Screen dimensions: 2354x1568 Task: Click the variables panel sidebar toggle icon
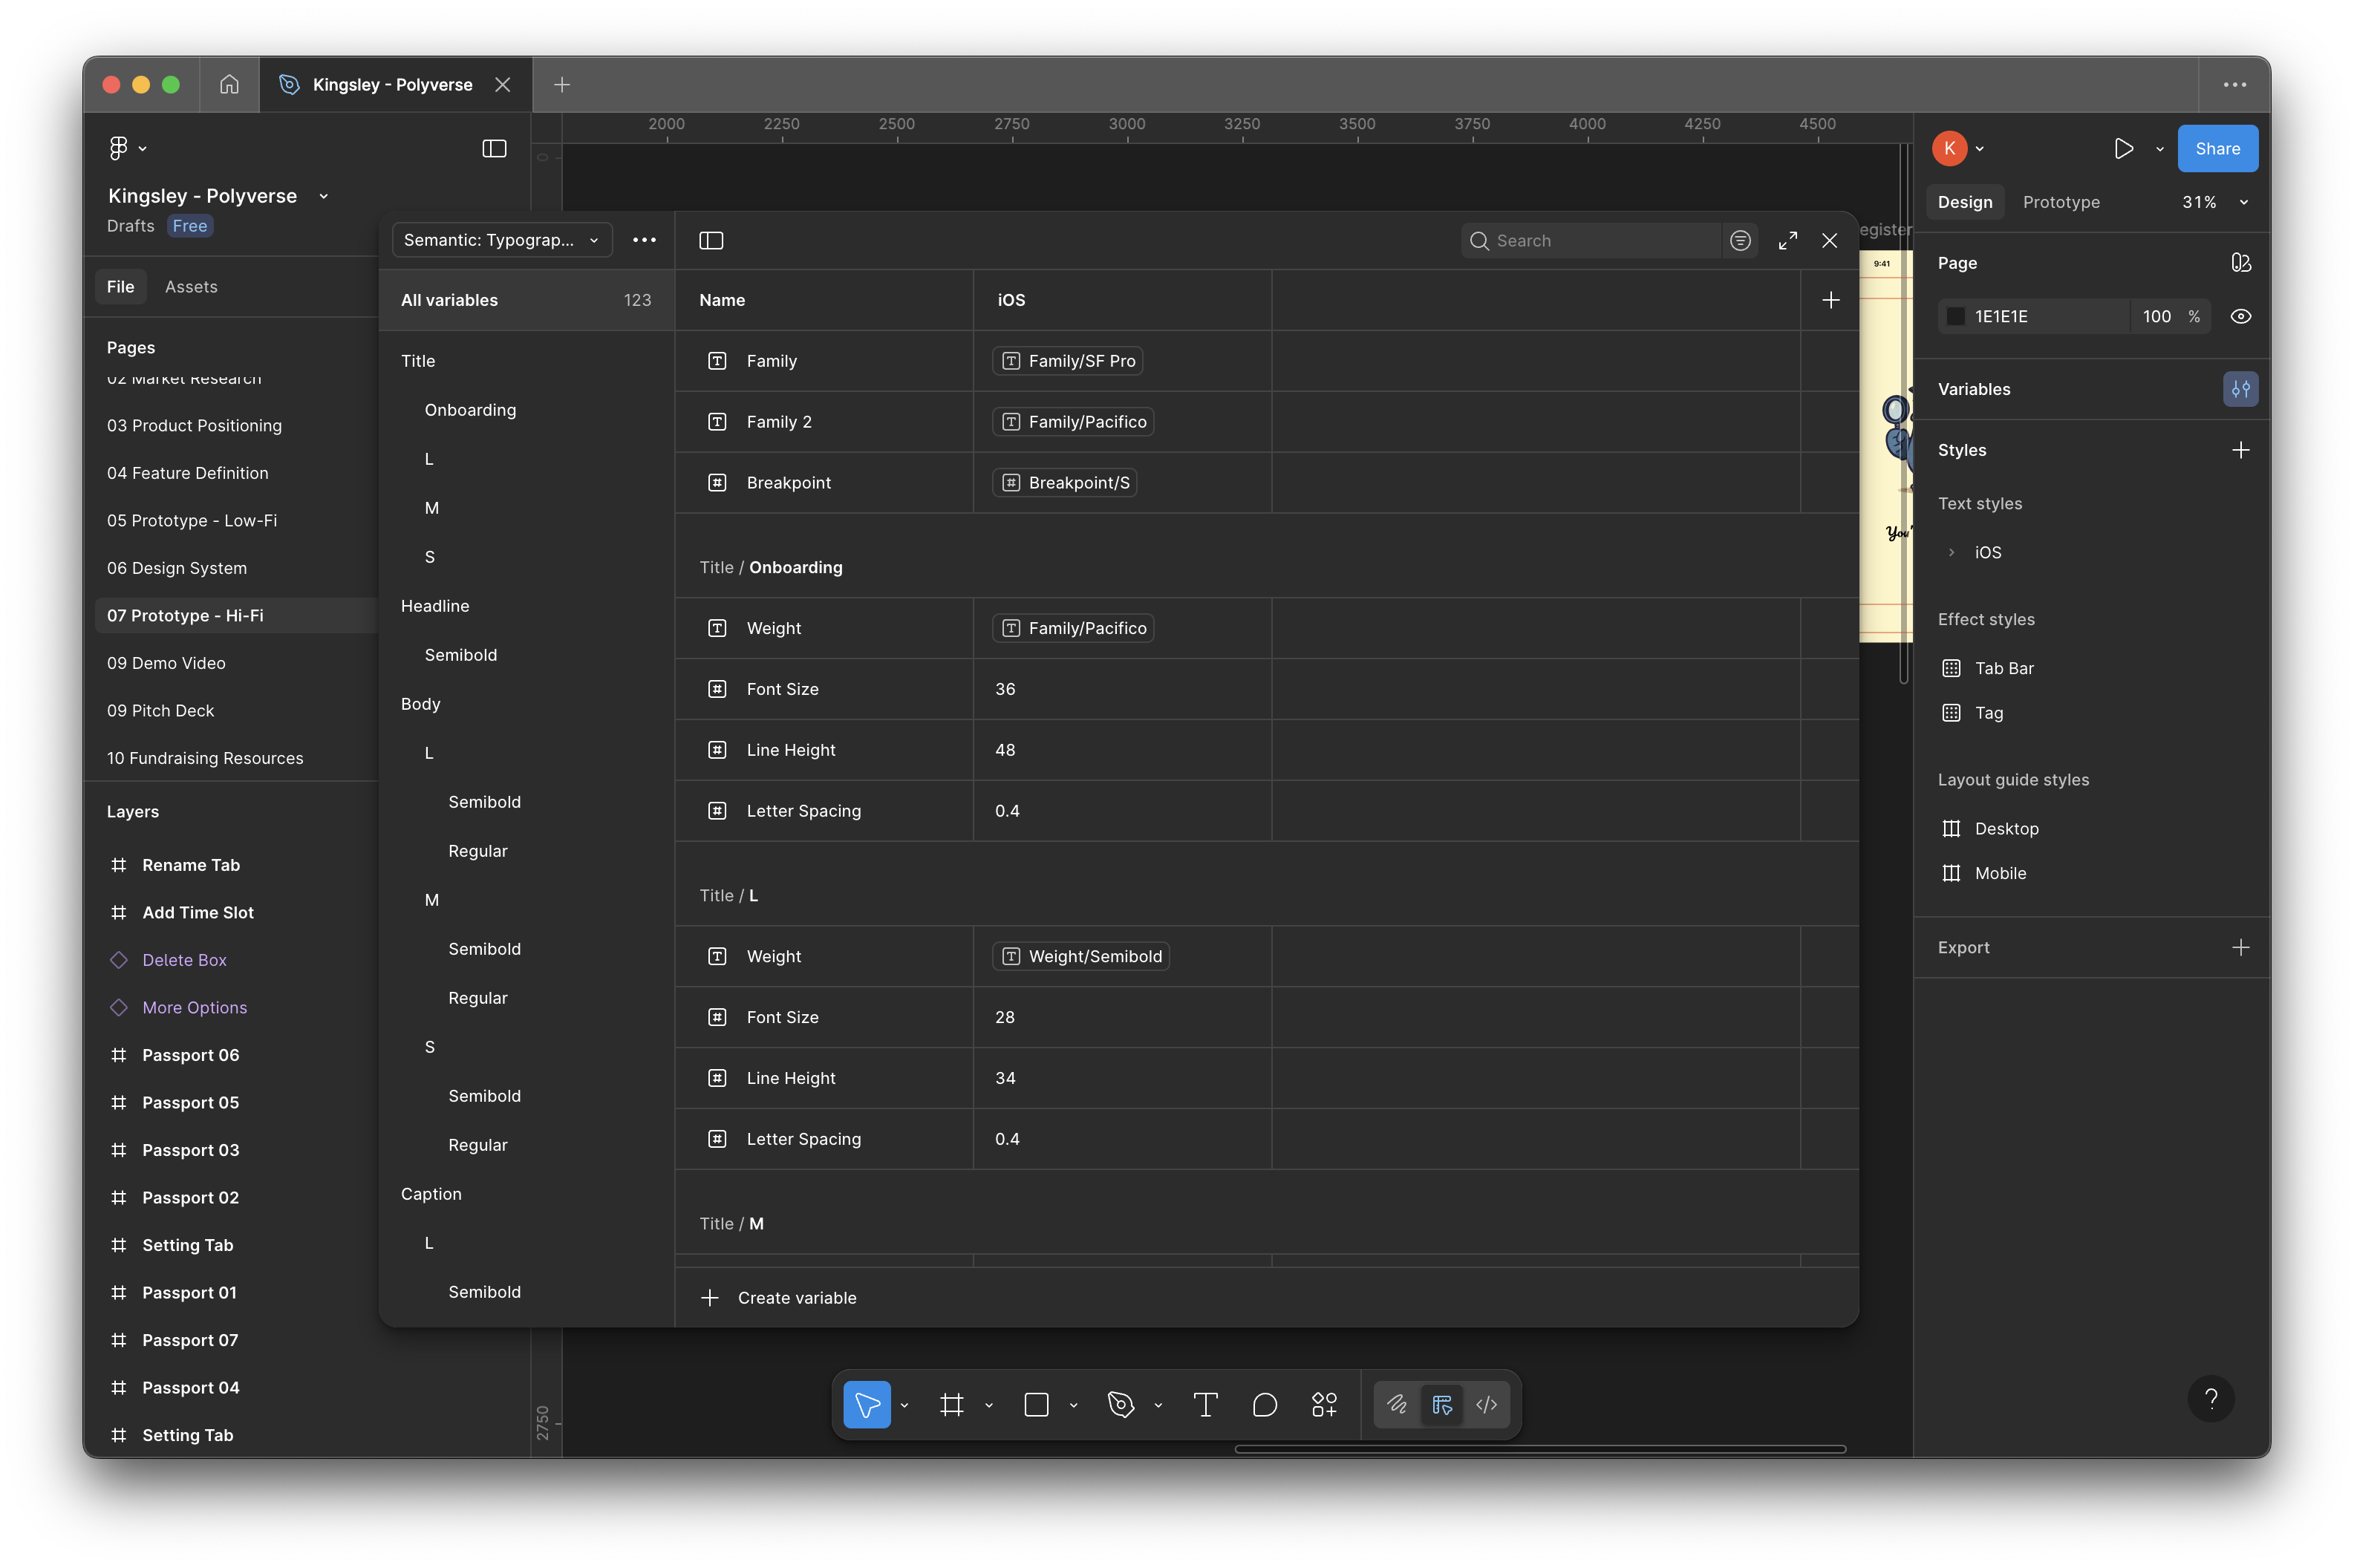711,240
